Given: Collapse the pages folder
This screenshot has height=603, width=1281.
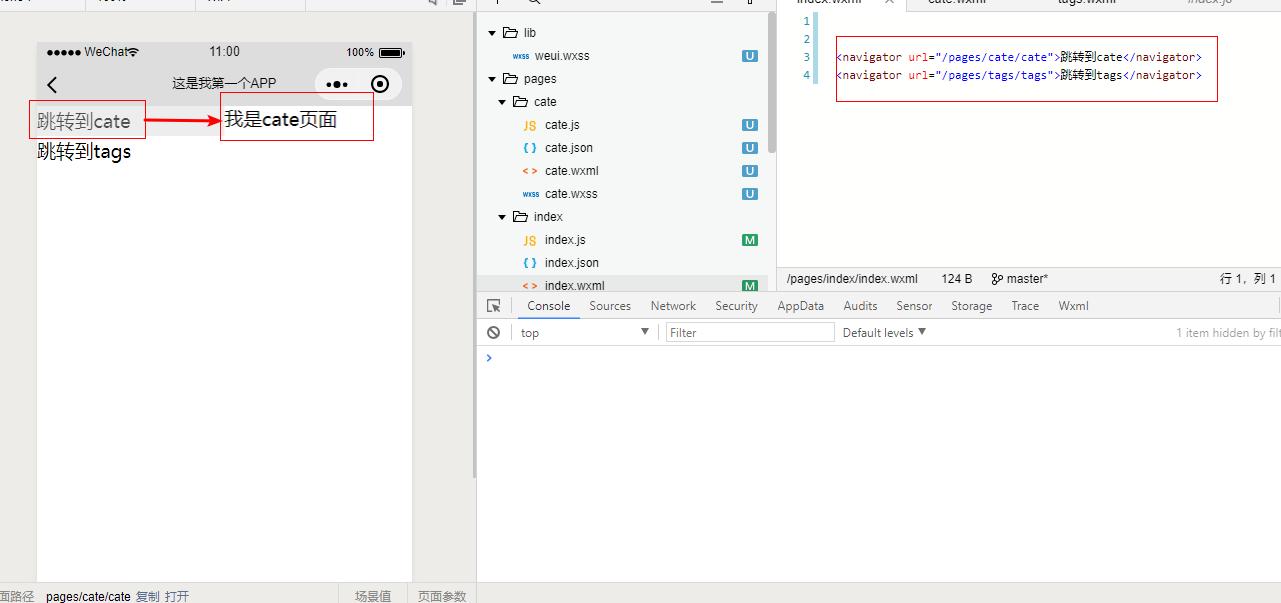Looking at the screenshot, I should pyautogui.click(x=492, y=79).
